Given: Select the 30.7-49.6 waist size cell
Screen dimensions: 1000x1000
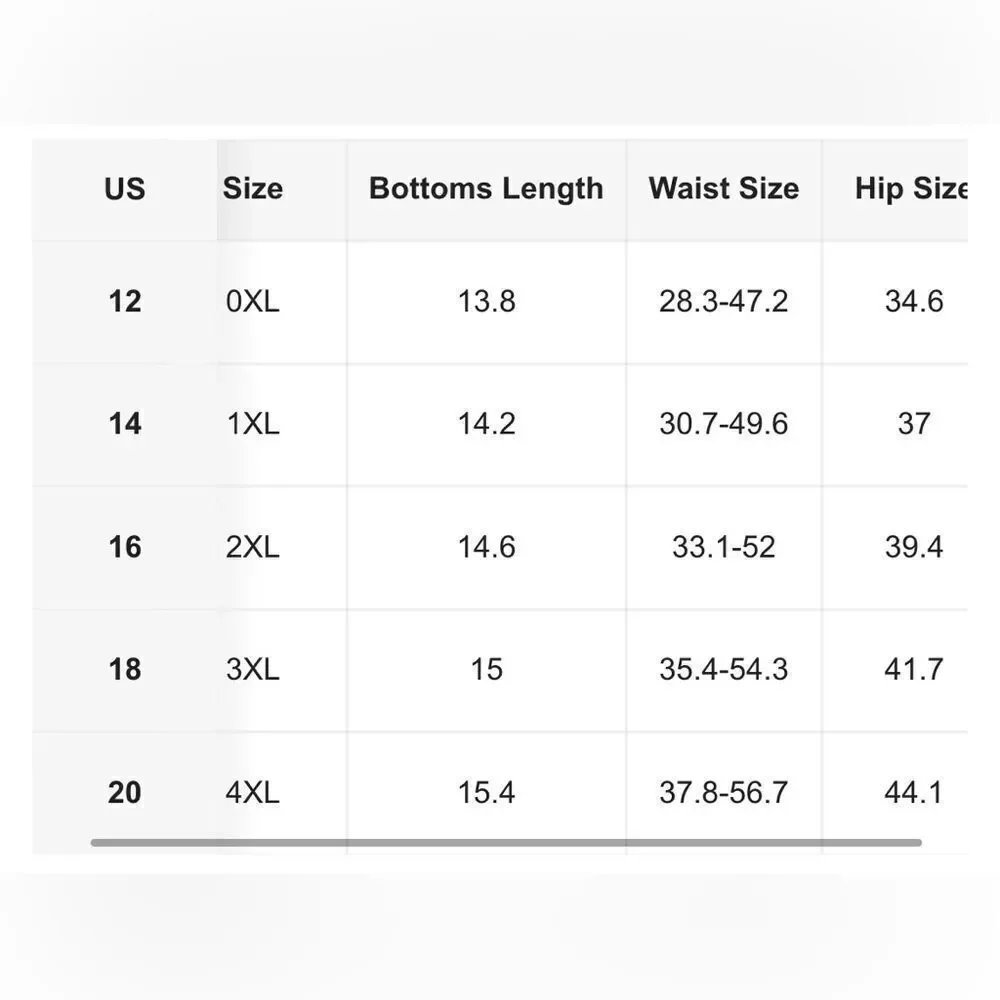Looking at the screenshot, I should tap(724, 423).
